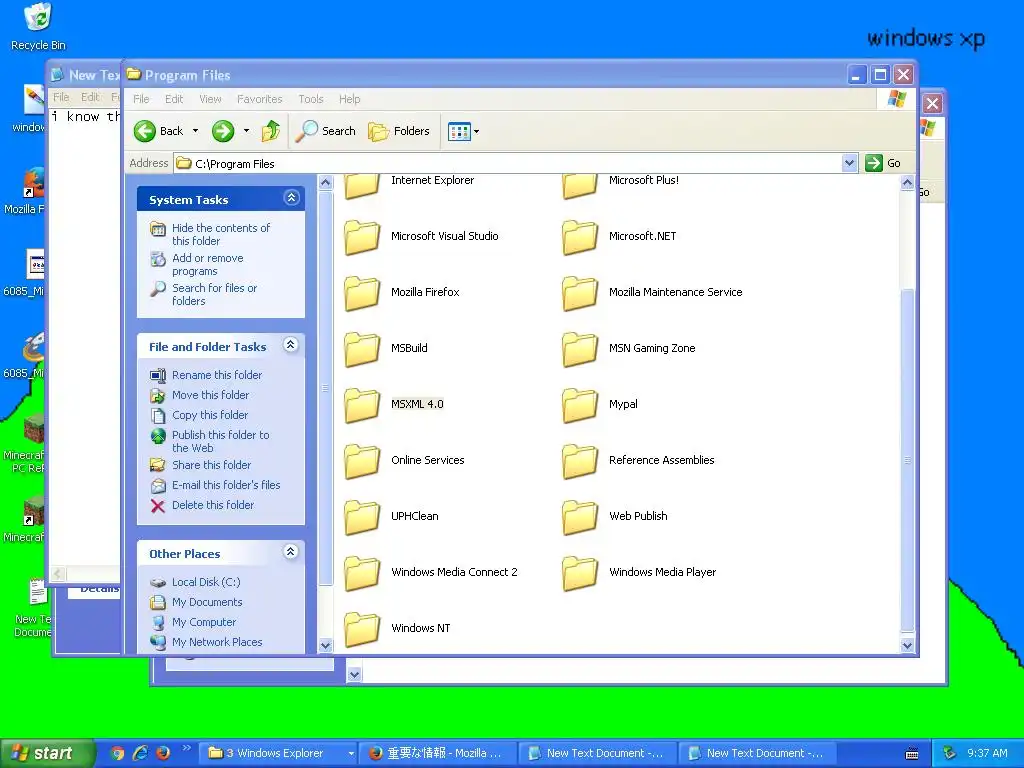Click the Views icon in toolbar
This screenshot has height=768, width=1024.
tap(459, 131)
